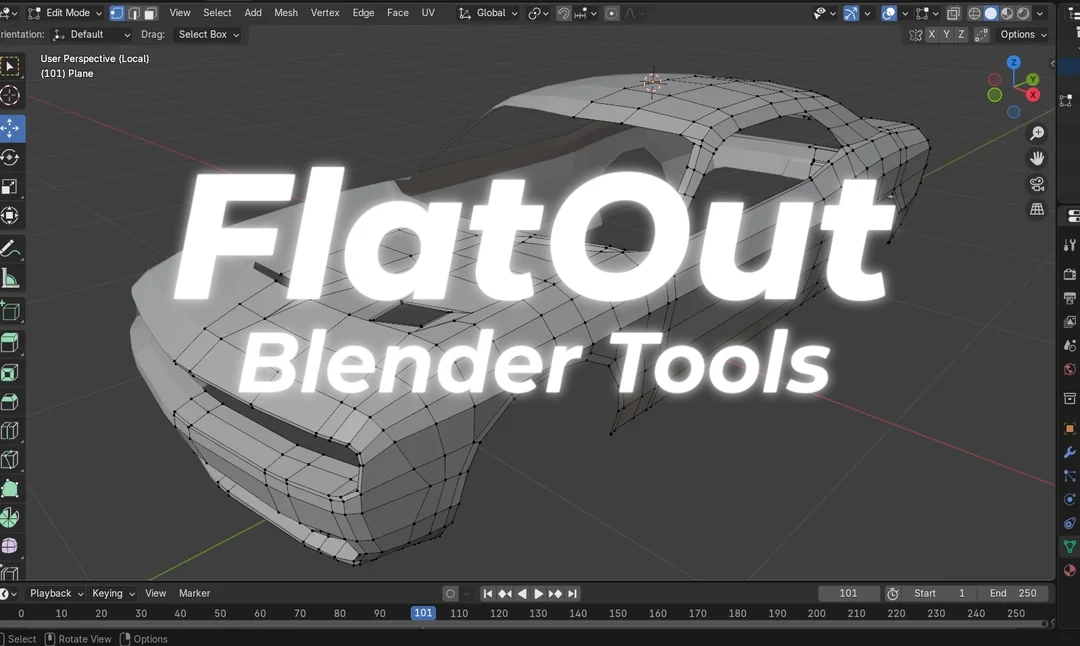
Task: Expand the Options dropdown
Action: pyautogui.click(x=1024, y=34)
